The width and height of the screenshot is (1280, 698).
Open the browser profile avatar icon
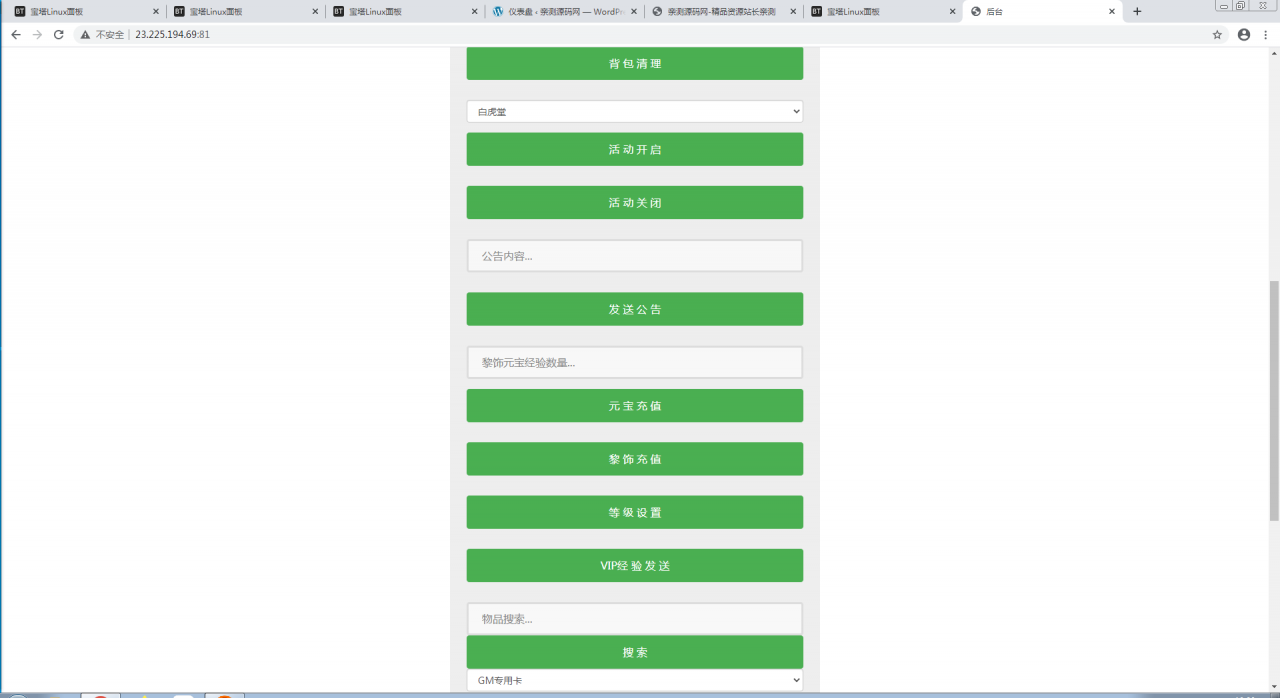pos(1243,33)
